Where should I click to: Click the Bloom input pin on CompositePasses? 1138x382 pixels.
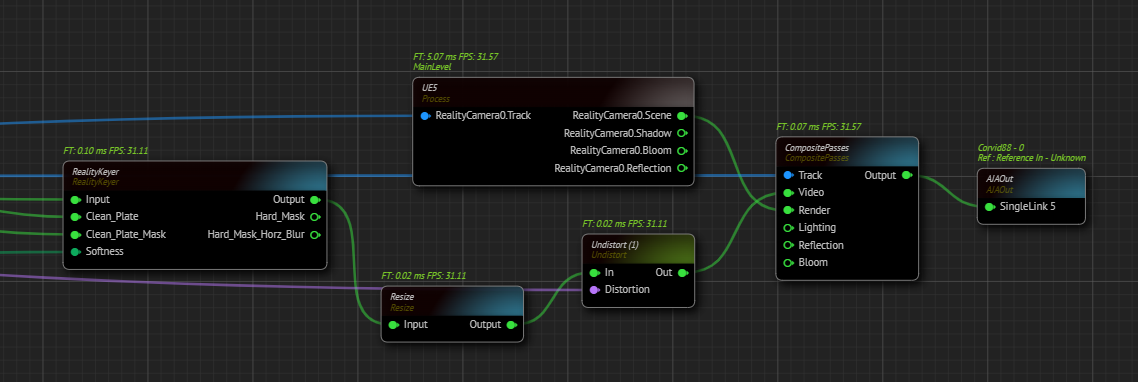point(788,262)
